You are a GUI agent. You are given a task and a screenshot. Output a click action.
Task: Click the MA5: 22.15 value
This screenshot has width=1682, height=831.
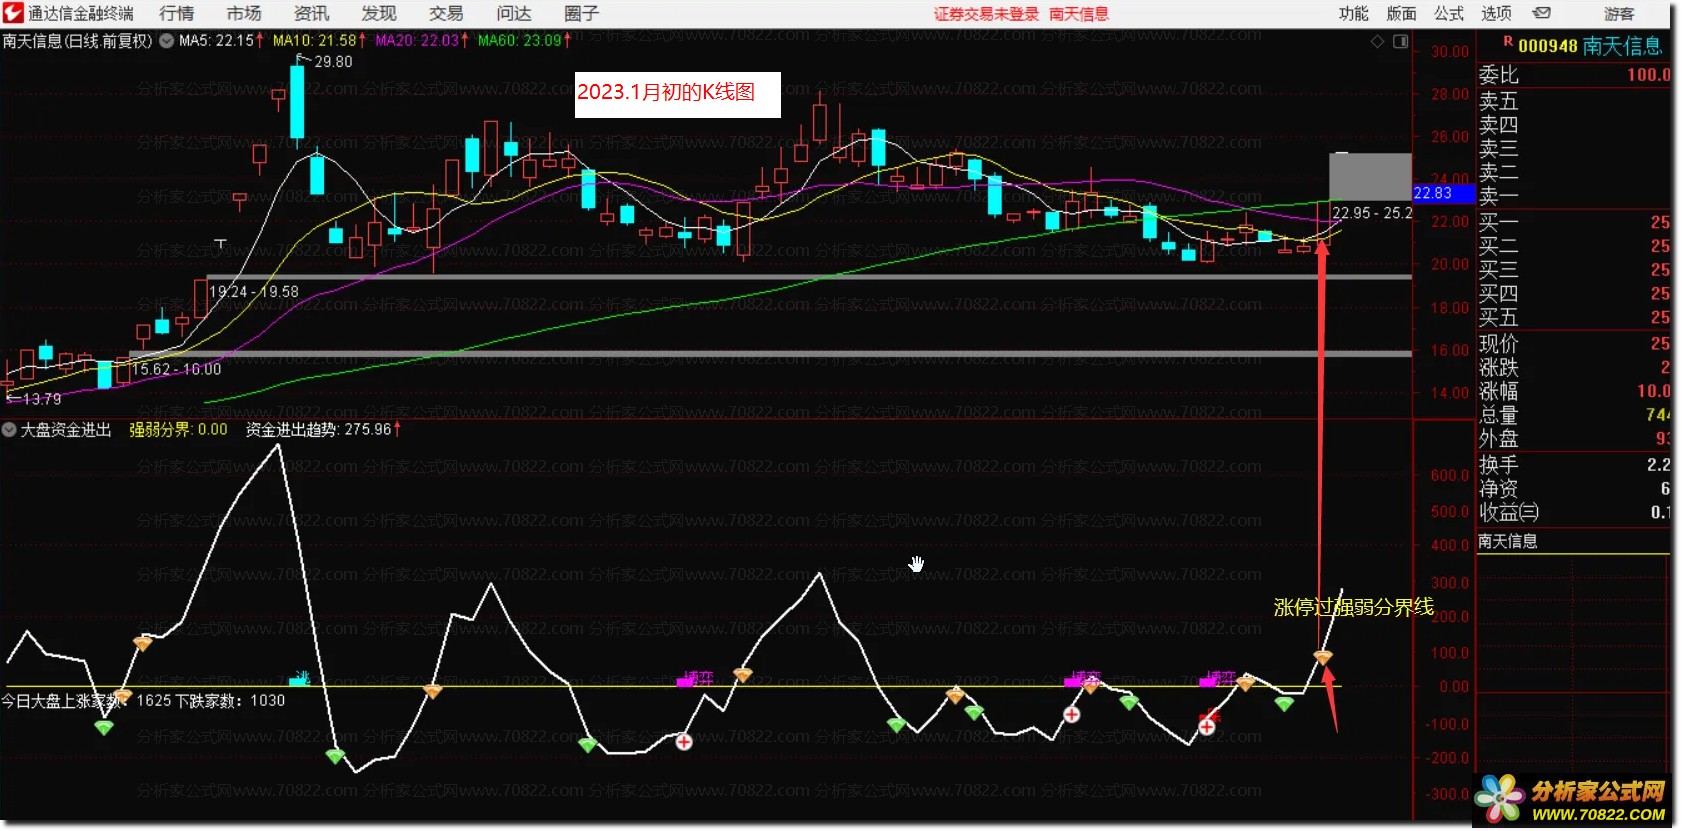point(221,41)
